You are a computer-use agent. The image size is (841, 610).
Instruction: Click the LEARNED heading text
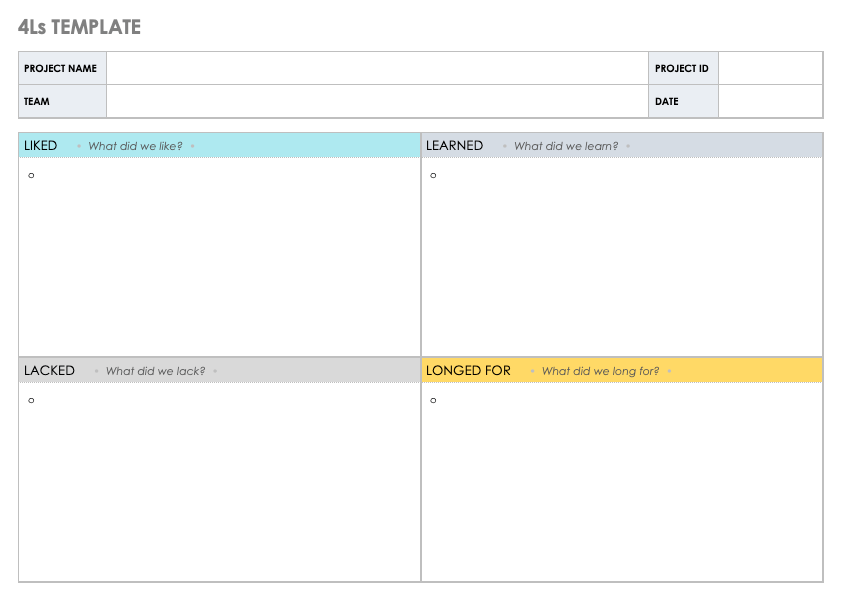454,146
